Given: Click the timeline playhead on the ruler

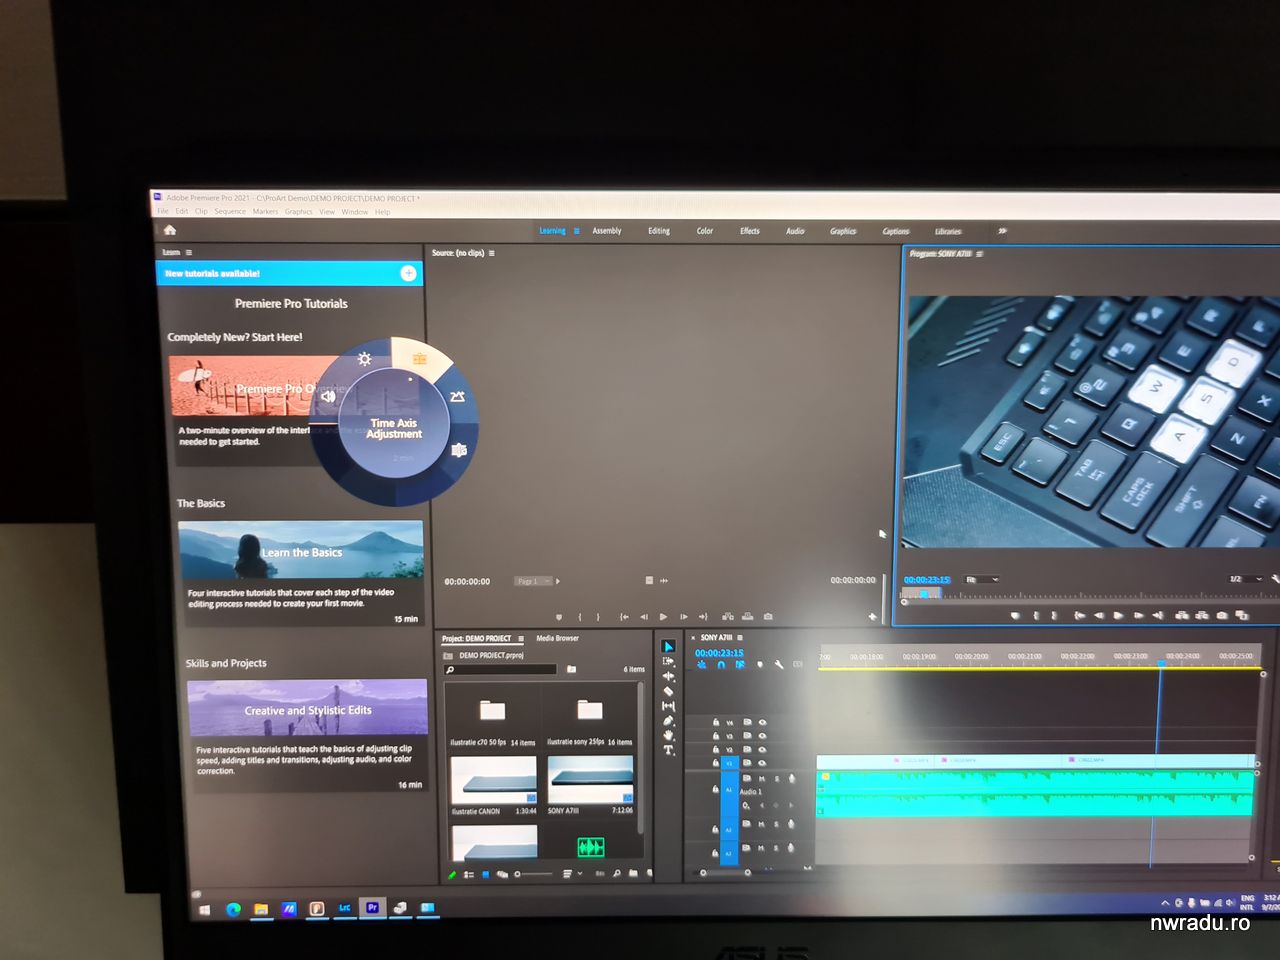Looking at the screenshot, I should pos(1161,663).
